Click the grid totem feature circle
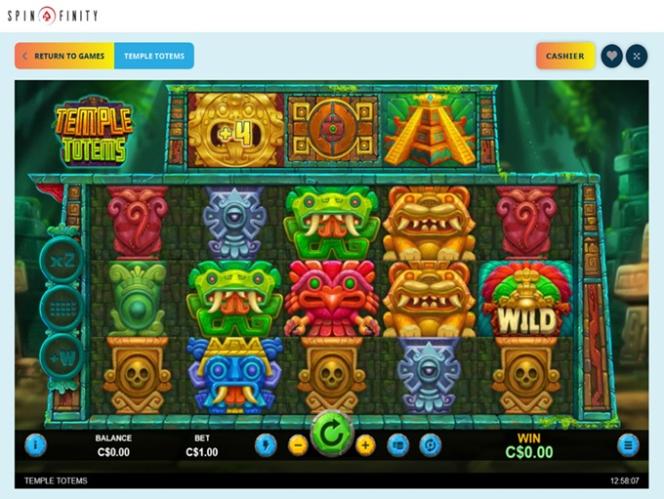Screen dimensions: 664x499 (x=62, y=309)
